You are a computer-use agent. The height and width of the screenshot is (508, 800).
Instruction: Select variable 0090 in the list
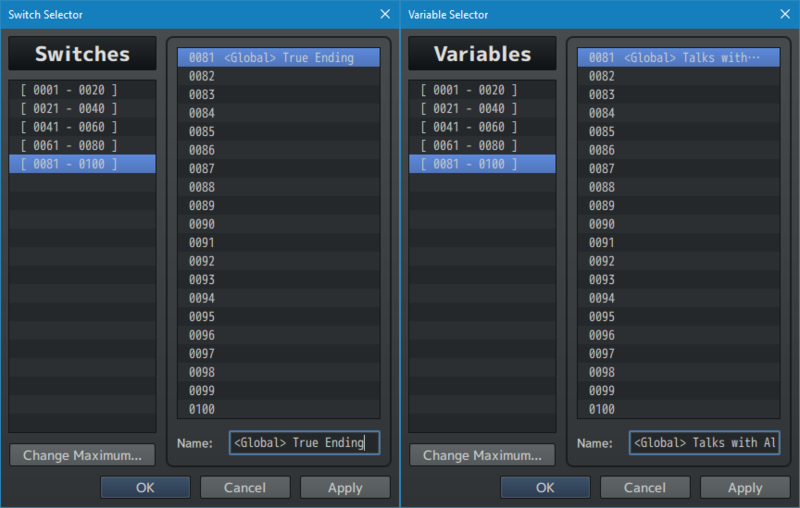[x=678, y=224]
